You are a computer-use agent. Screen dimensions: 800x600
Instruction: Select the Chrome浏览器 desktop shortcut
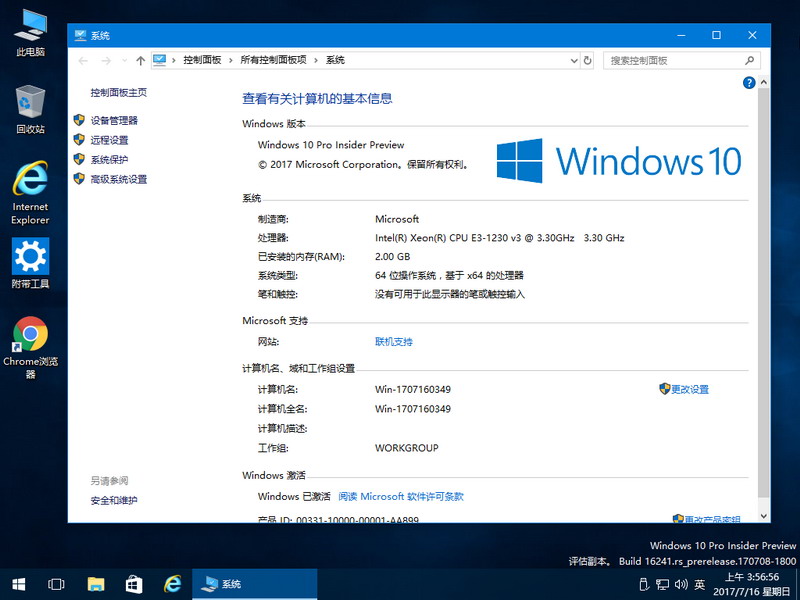31,348
